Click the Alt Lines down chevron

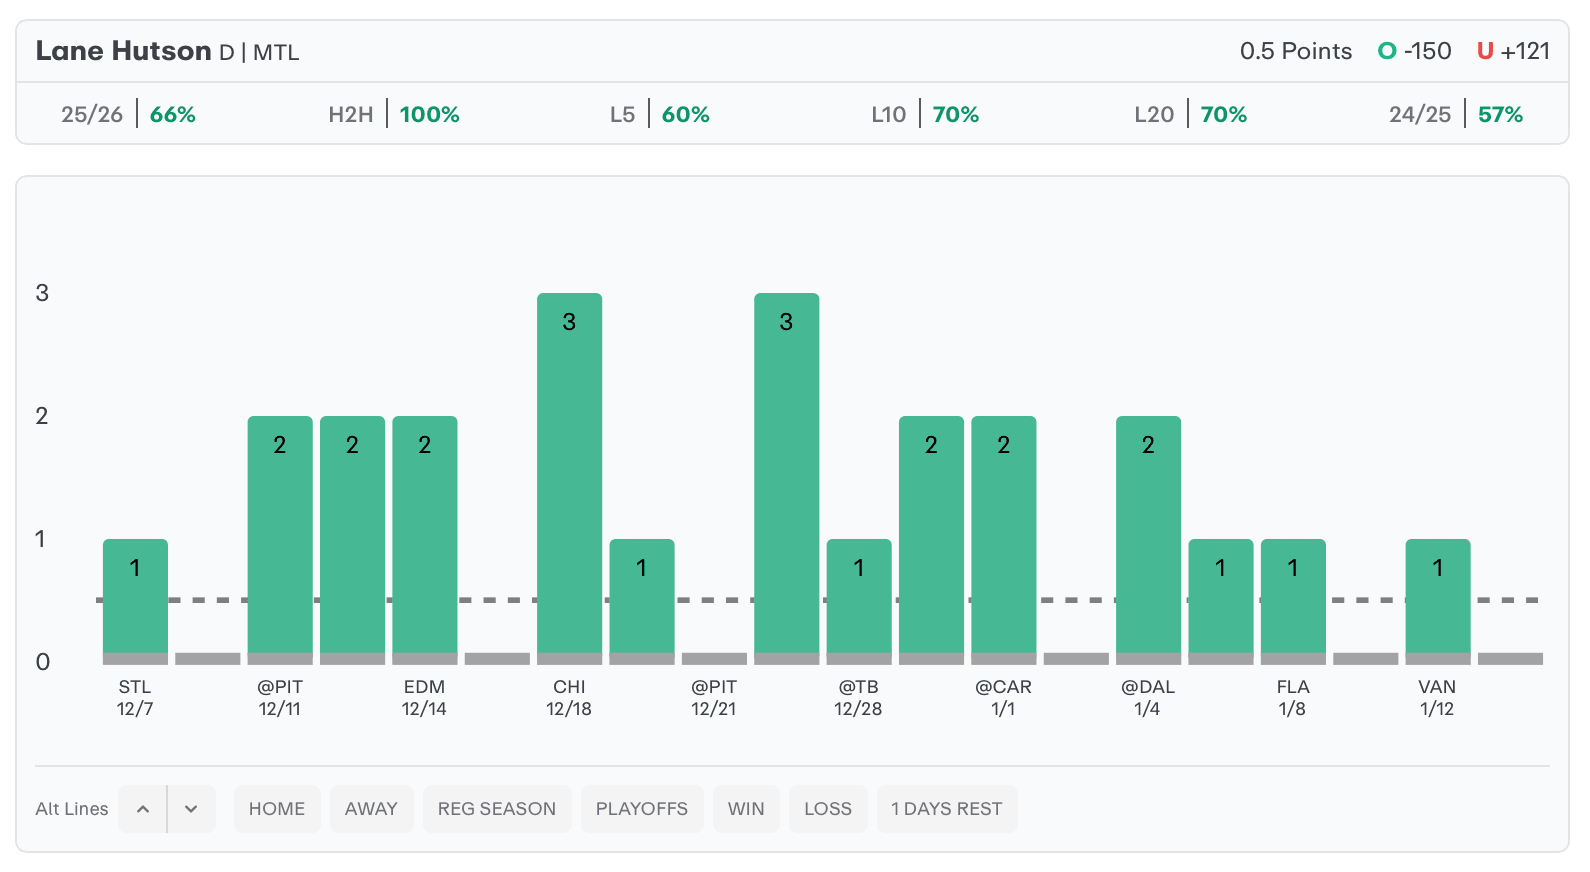coord(191,809)
